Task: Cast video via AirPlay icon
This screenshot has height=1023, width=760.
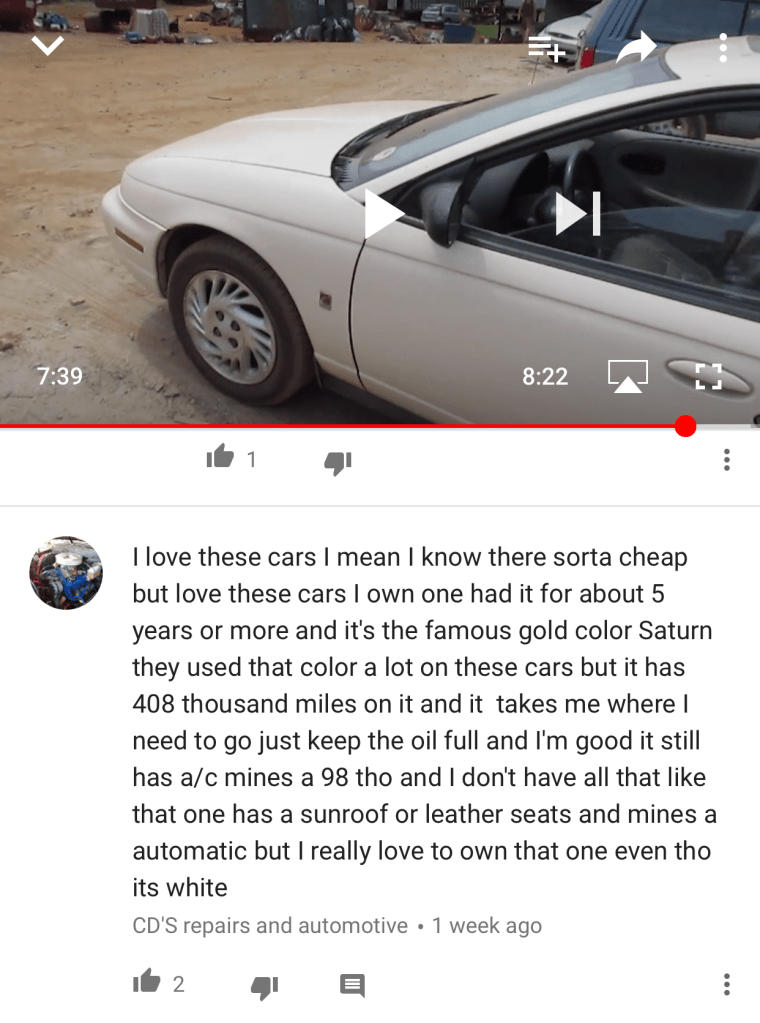Action: (628, 376)
